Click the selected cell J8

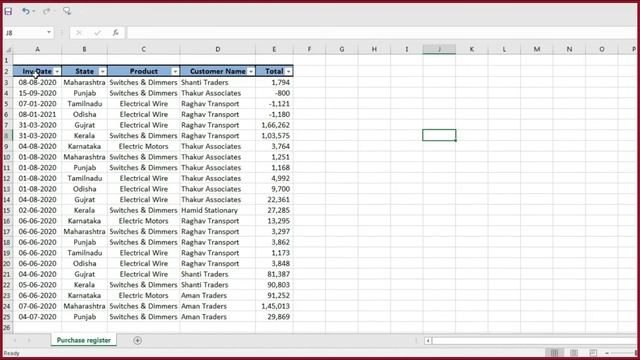(x=439, y=135)
